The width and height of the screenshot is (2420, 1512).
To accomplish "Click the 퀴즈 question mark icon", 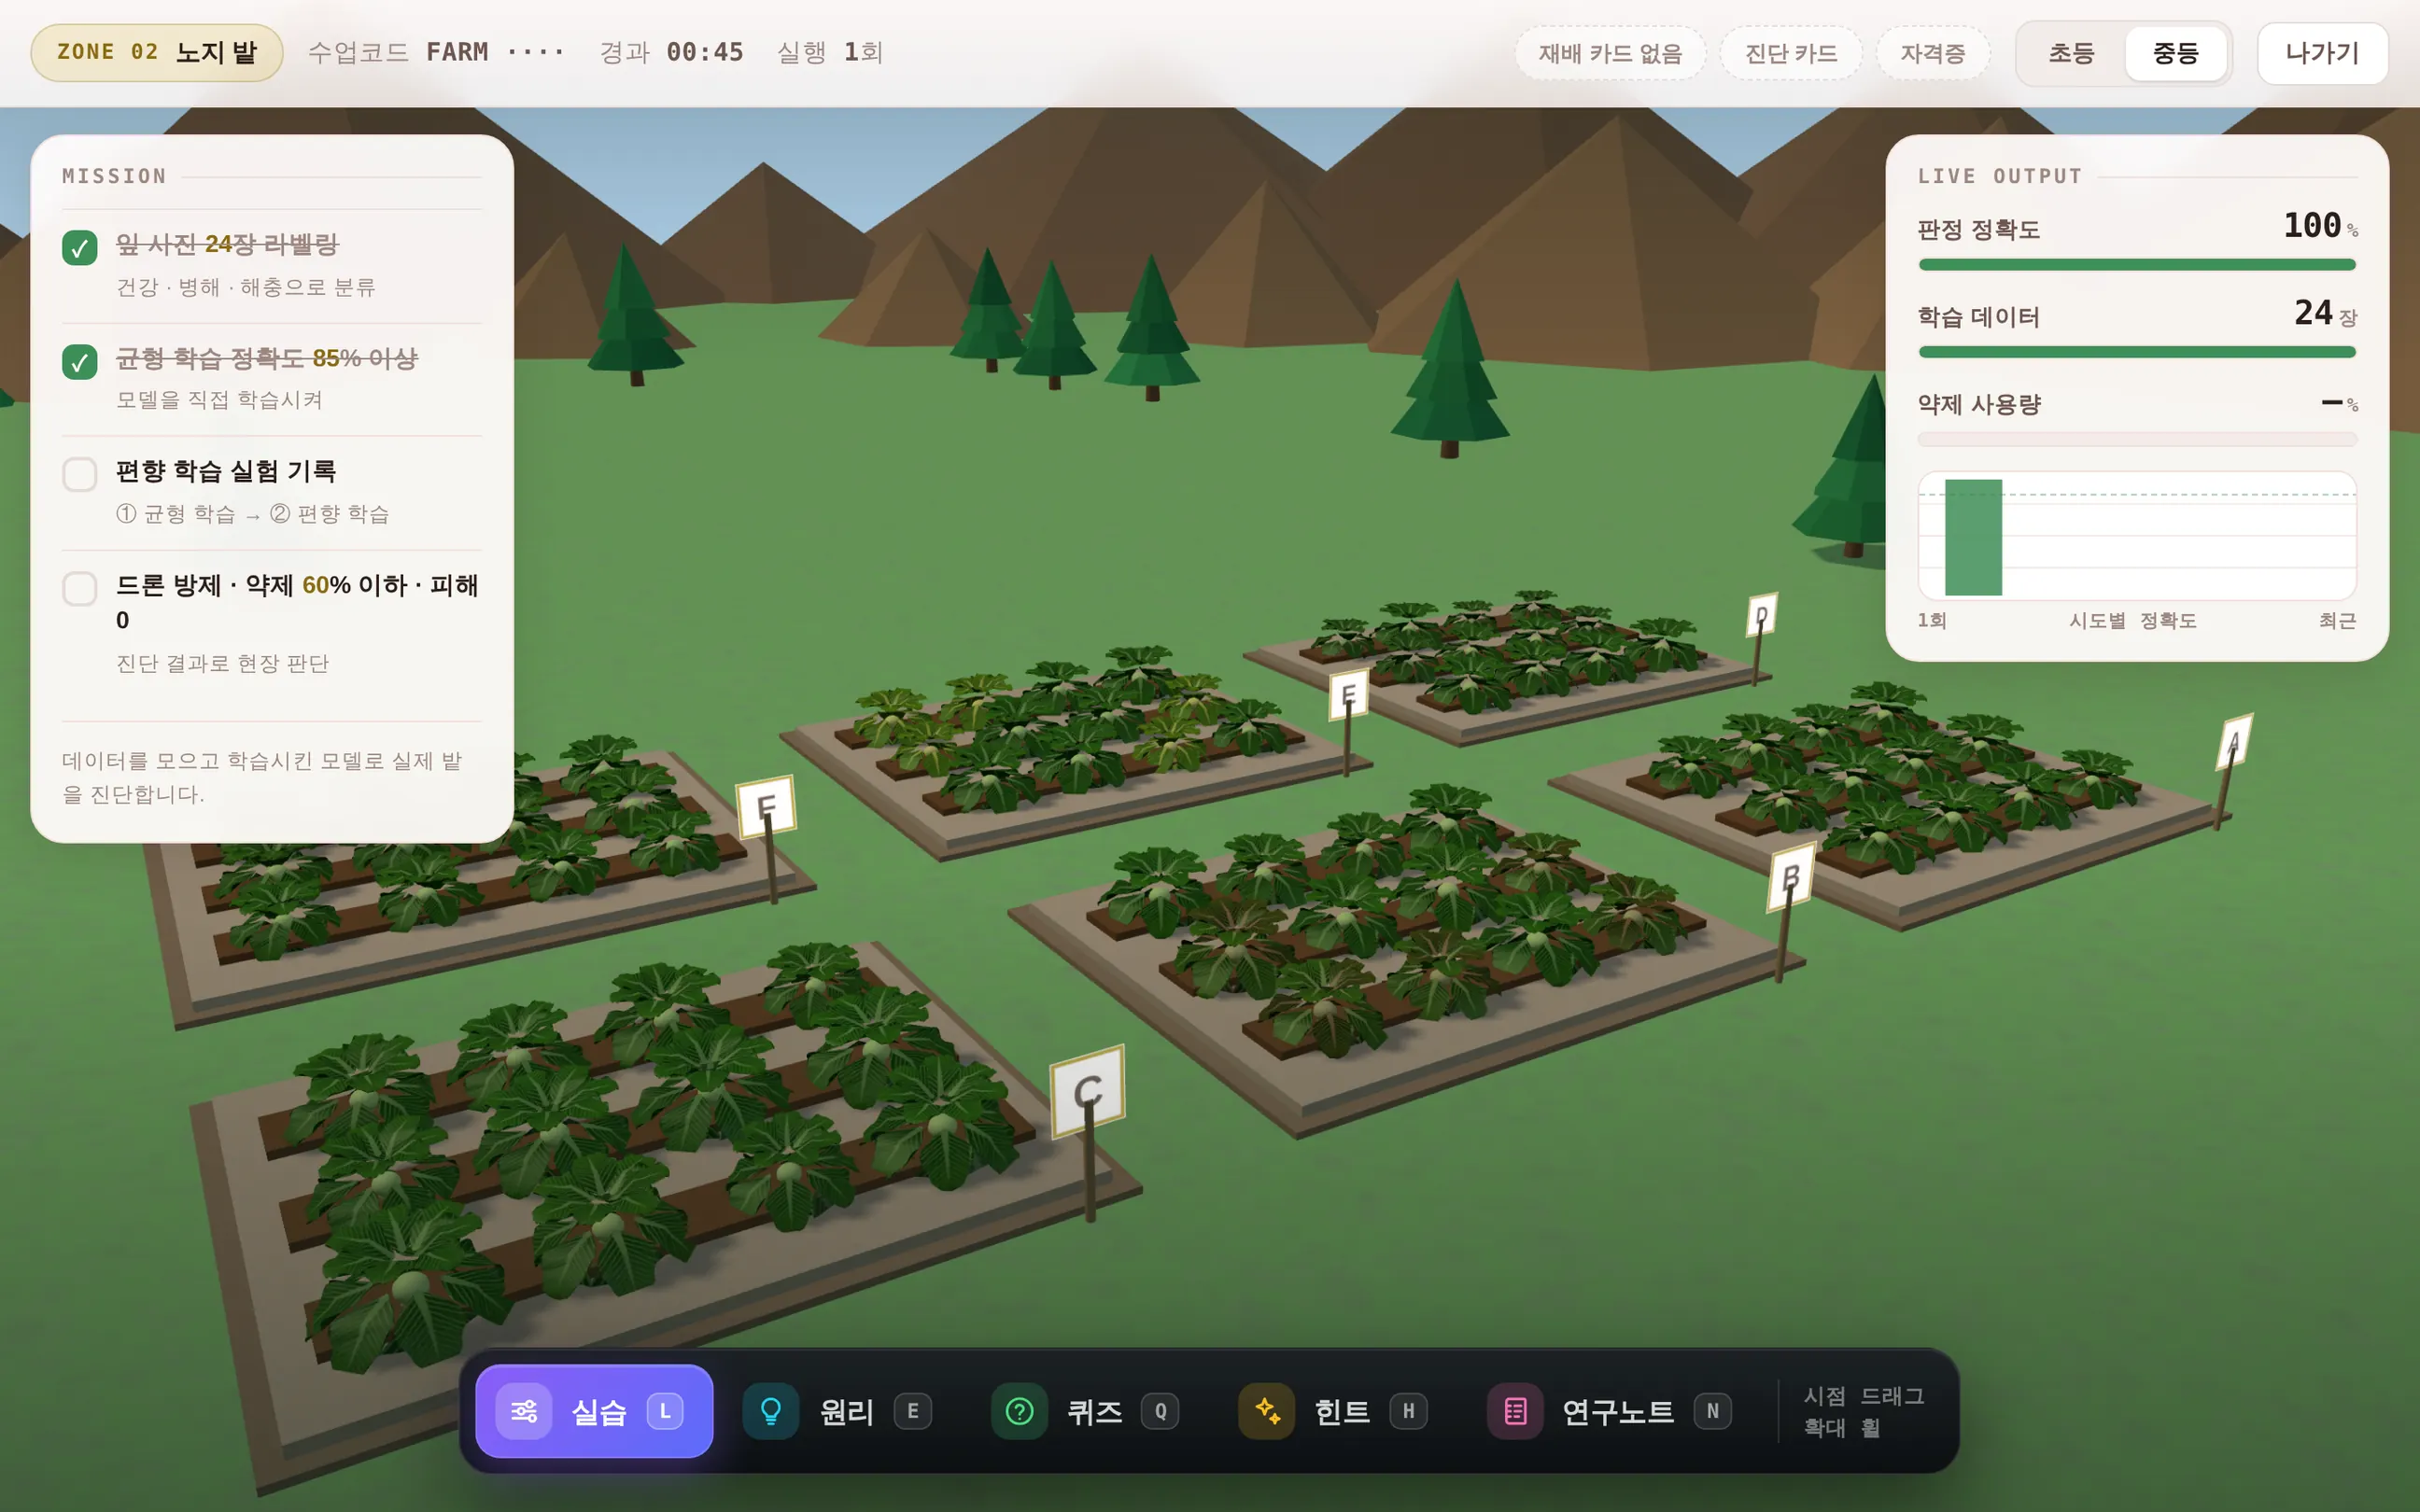I will pyautogui.click(x=1018, y=1411).
